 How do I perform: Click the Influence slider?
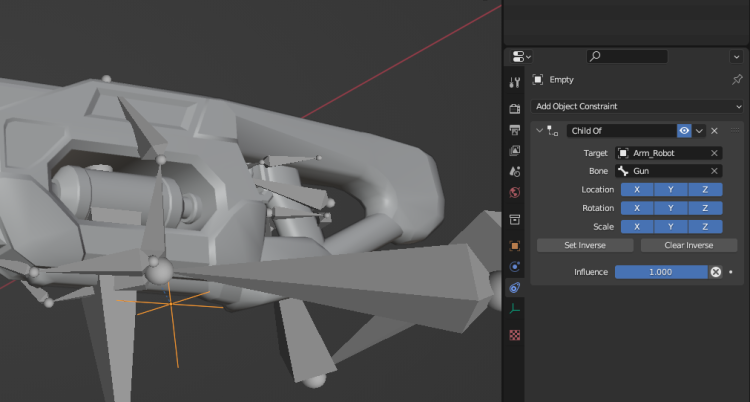click(x=661, y=272)
